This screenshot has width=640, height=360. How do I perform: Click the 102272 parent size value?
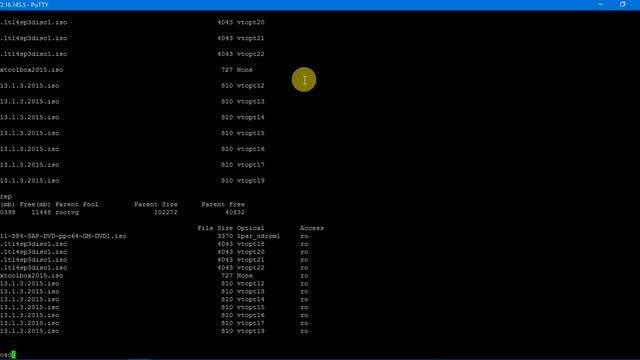tap(165, 212)
